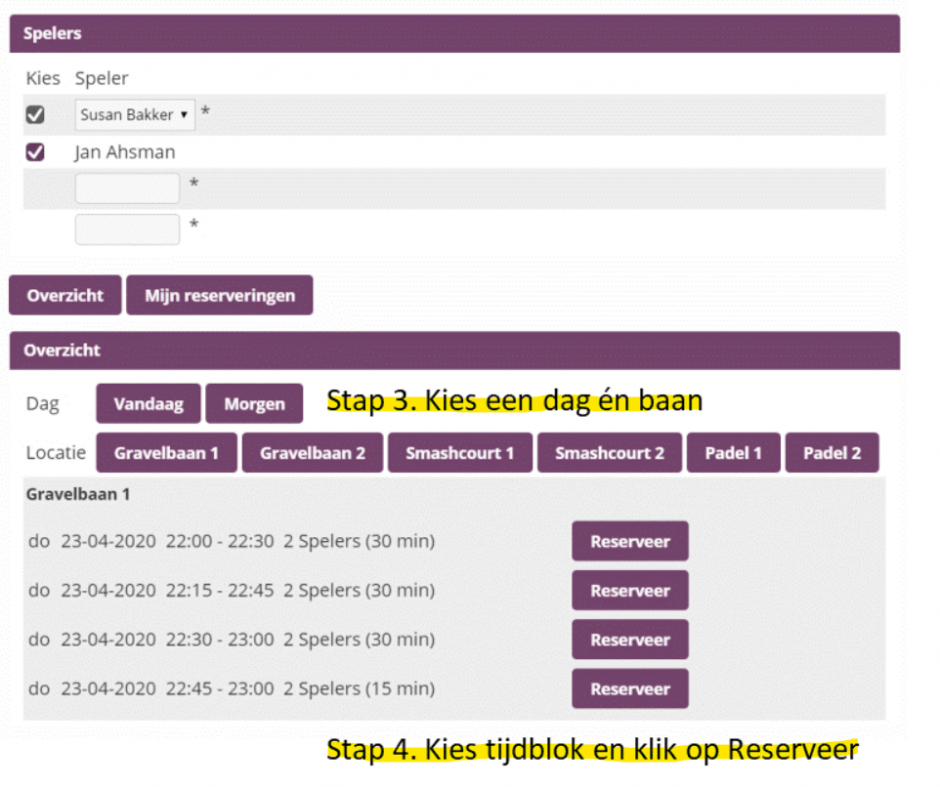Click the Overzicht button
Image resolution: width=940 pixels, height=787 pixels.
point(64,295)
